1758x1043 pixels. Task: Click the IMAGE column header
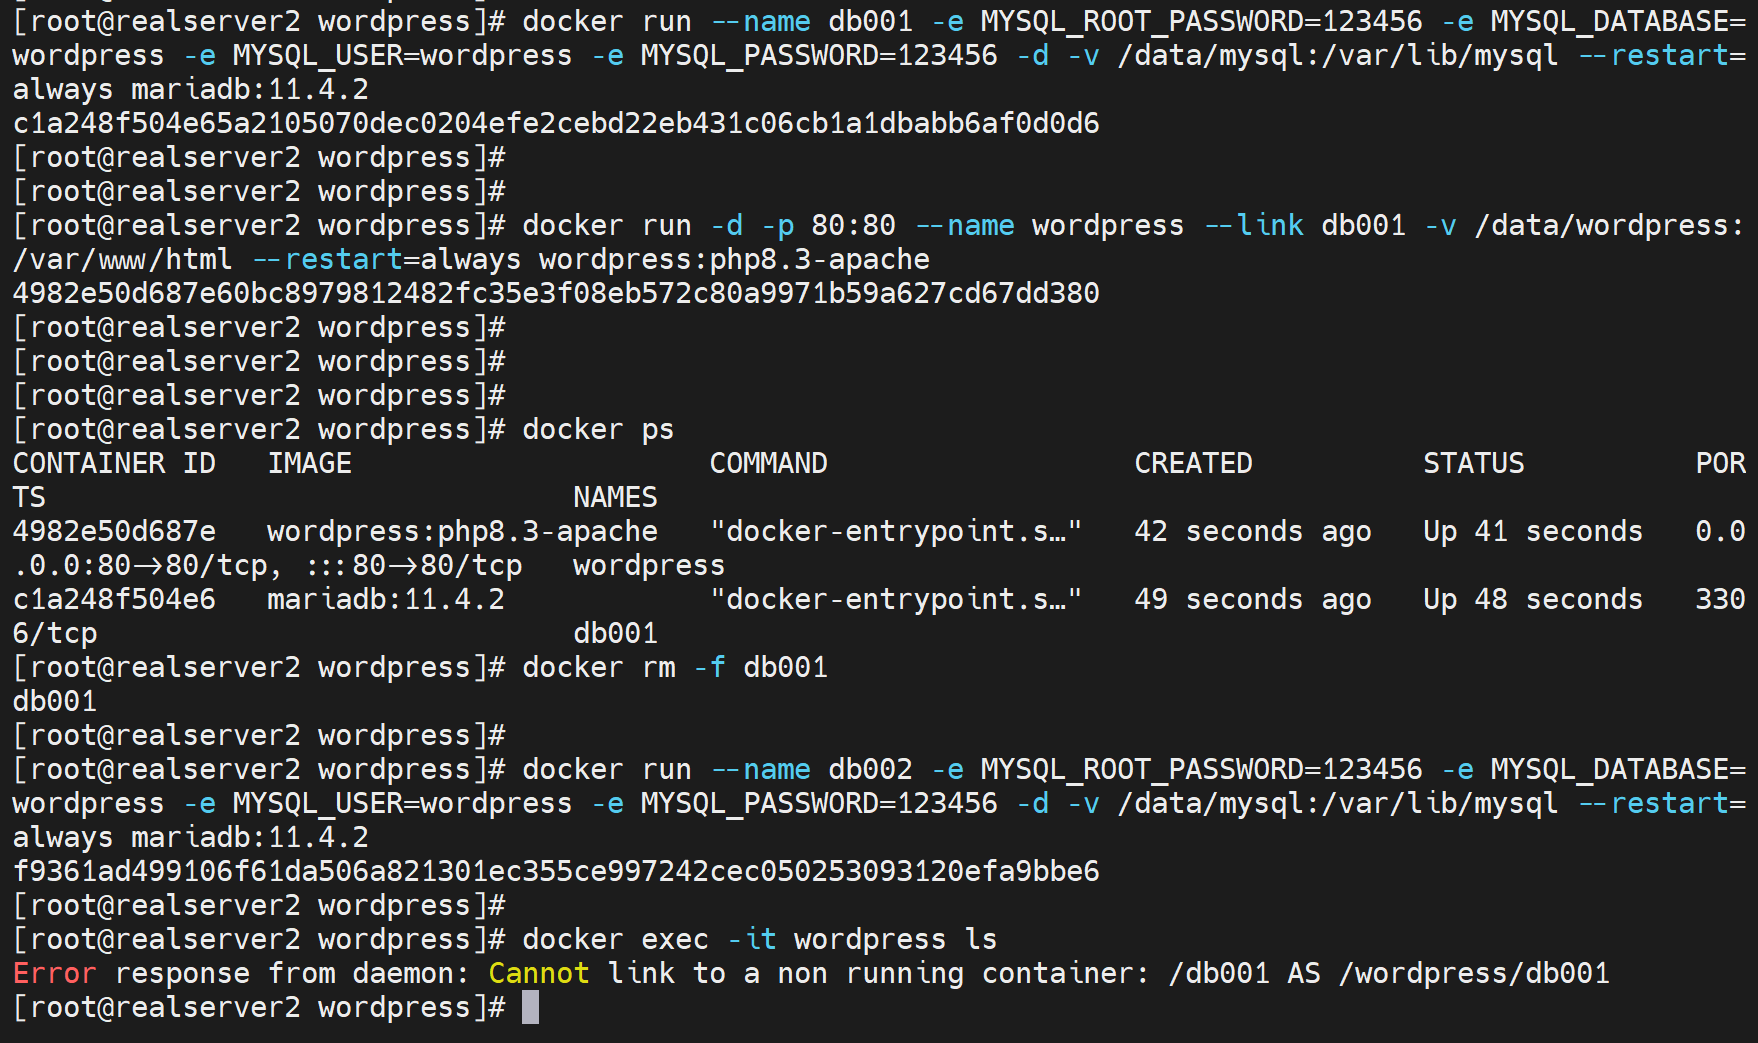pyautogui.click(x=309, y=463)
